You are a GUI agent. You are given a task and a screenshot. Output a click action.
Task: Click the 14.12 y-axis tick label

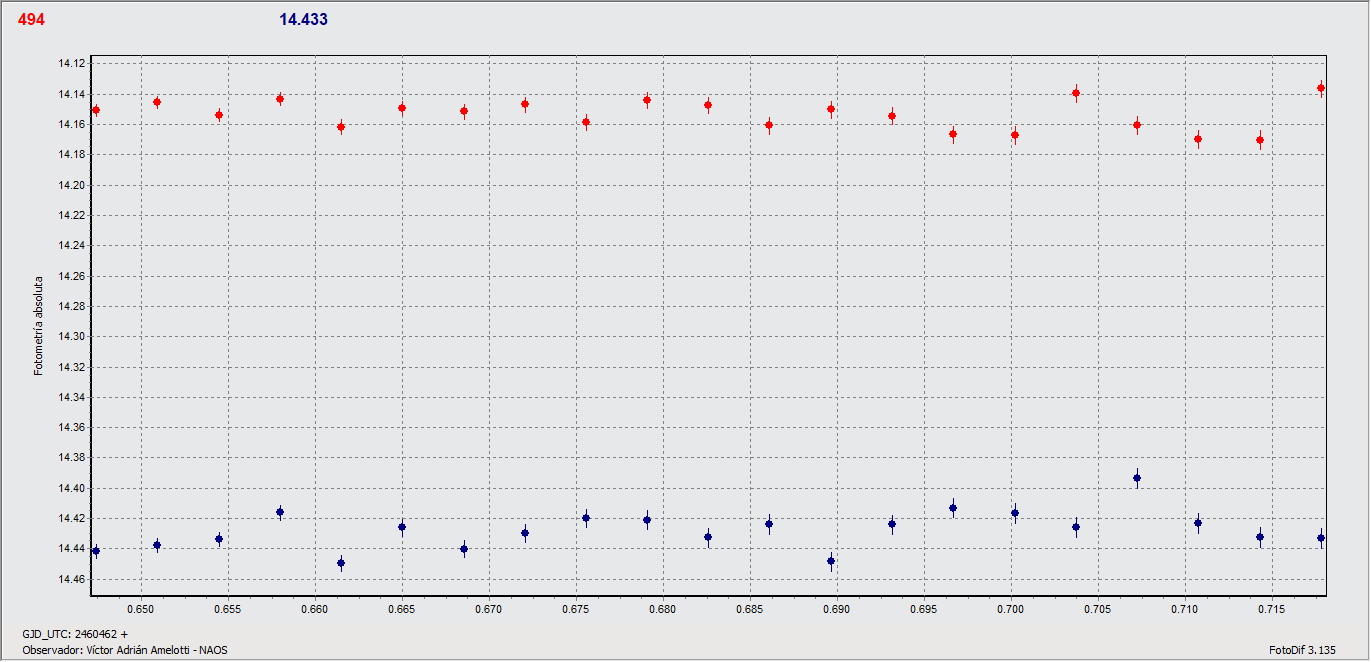pyautogui.click(x=72, y=64)
